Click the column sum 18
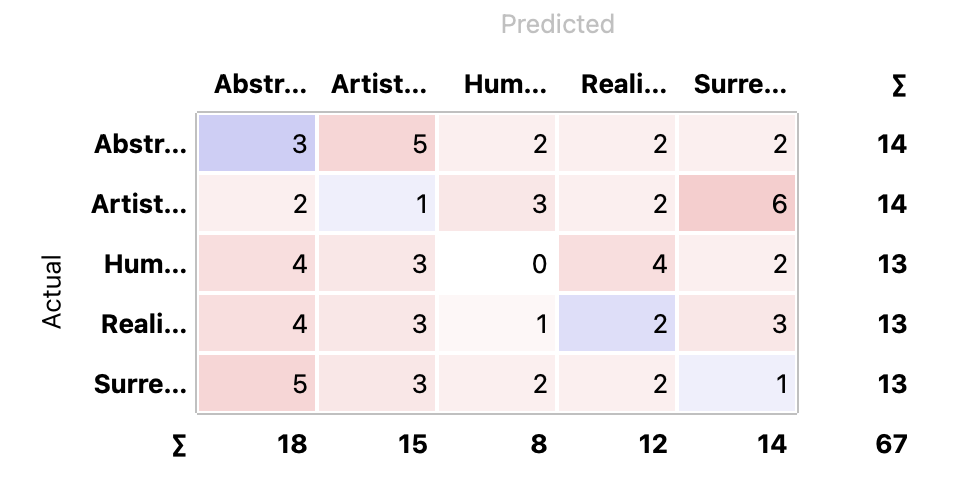This screenshot has width=964, height=488. (292, 444)
